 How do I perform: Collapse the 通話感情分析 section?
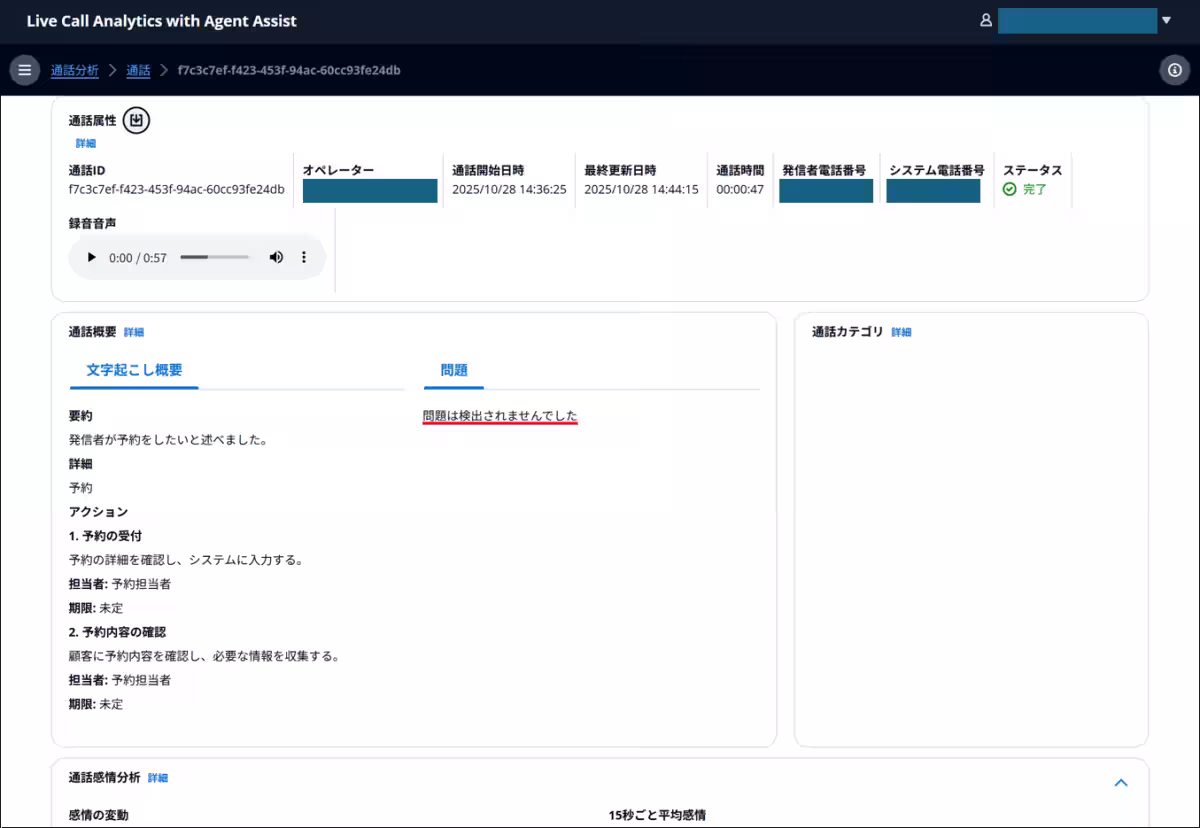[x=1121, y=783]
